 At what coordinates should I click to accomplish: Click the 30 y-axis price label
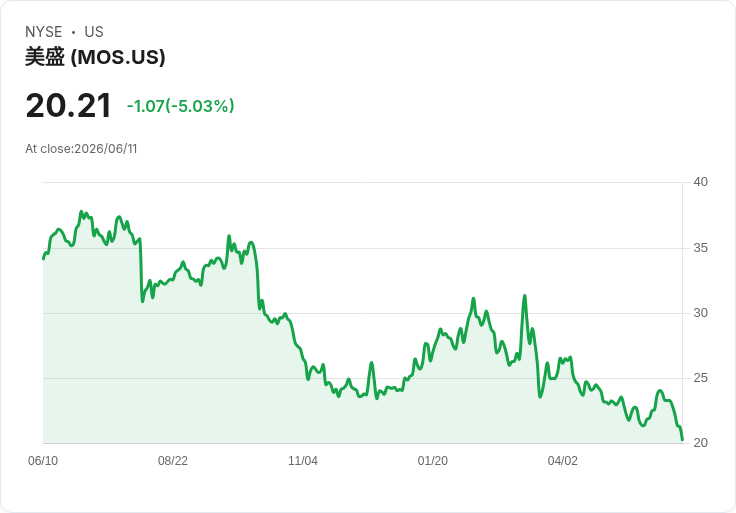[x=700, y=313]
